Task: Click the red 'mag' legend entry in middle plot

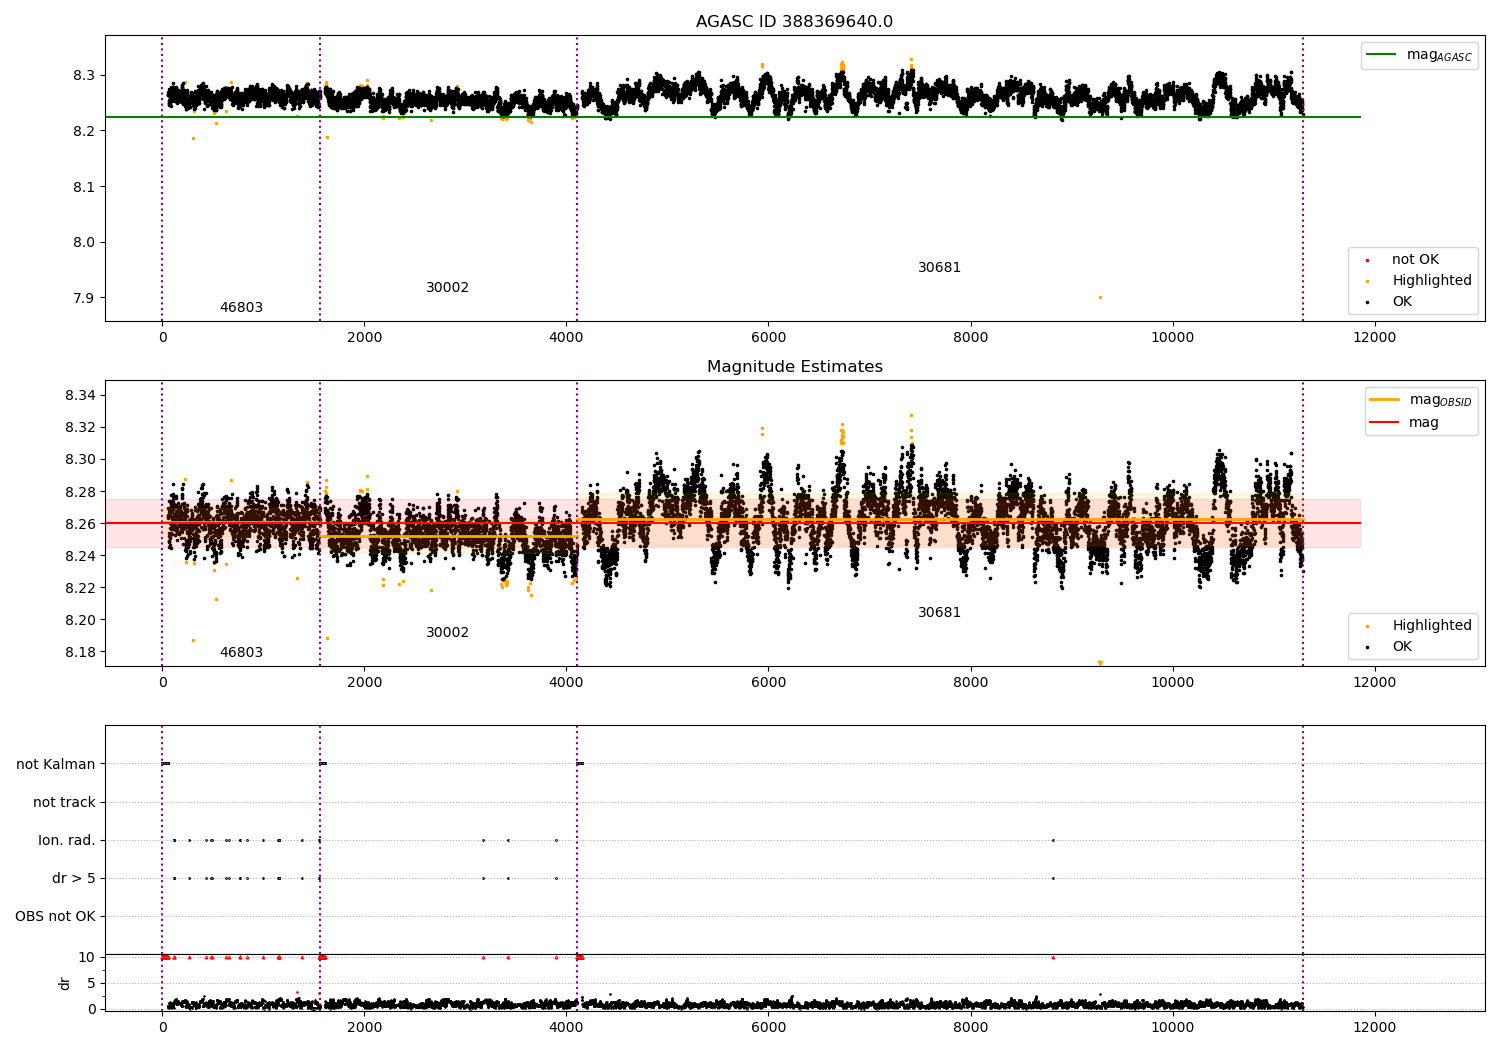Action: pyautogui.click(x=1405, y=423)
